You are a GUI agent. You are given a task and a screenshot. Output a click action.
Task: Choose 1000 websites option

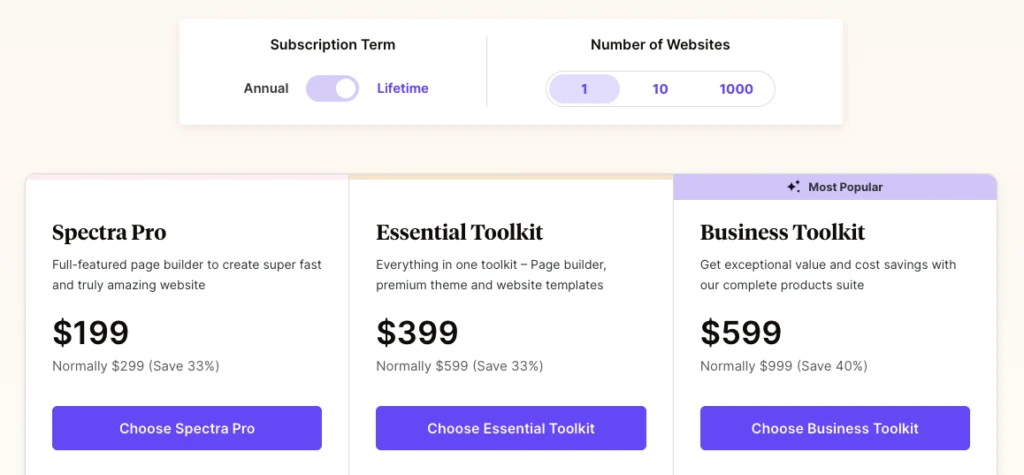(736, 89)
